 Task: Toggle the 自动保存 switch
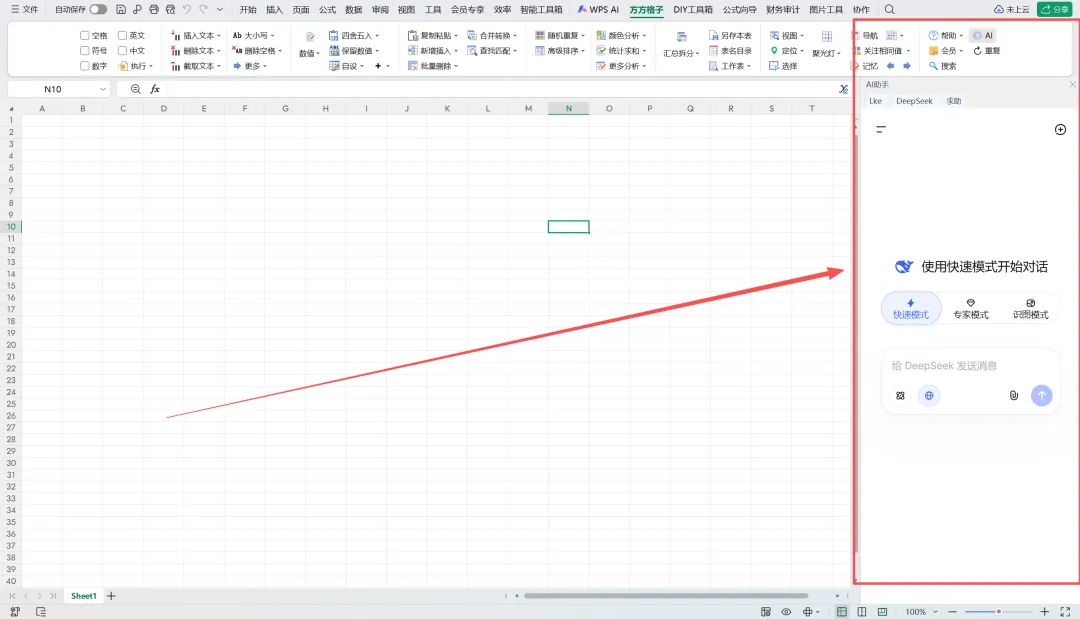[98, 10]
